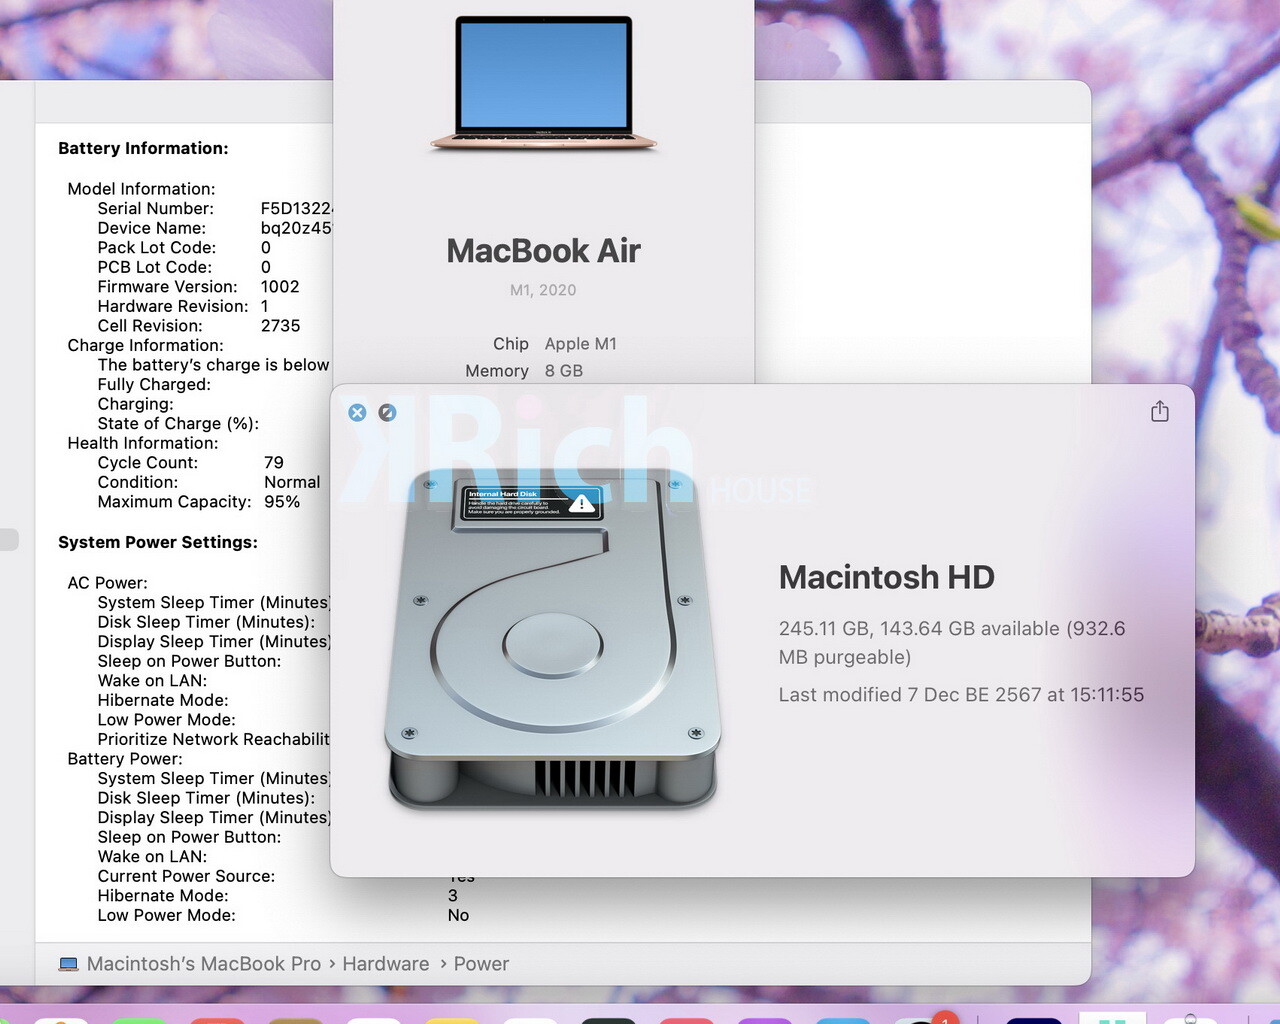The width and height of the screenshot is (1280, 1024).
Task: Click the AC Power label
Action: point(107,583)
